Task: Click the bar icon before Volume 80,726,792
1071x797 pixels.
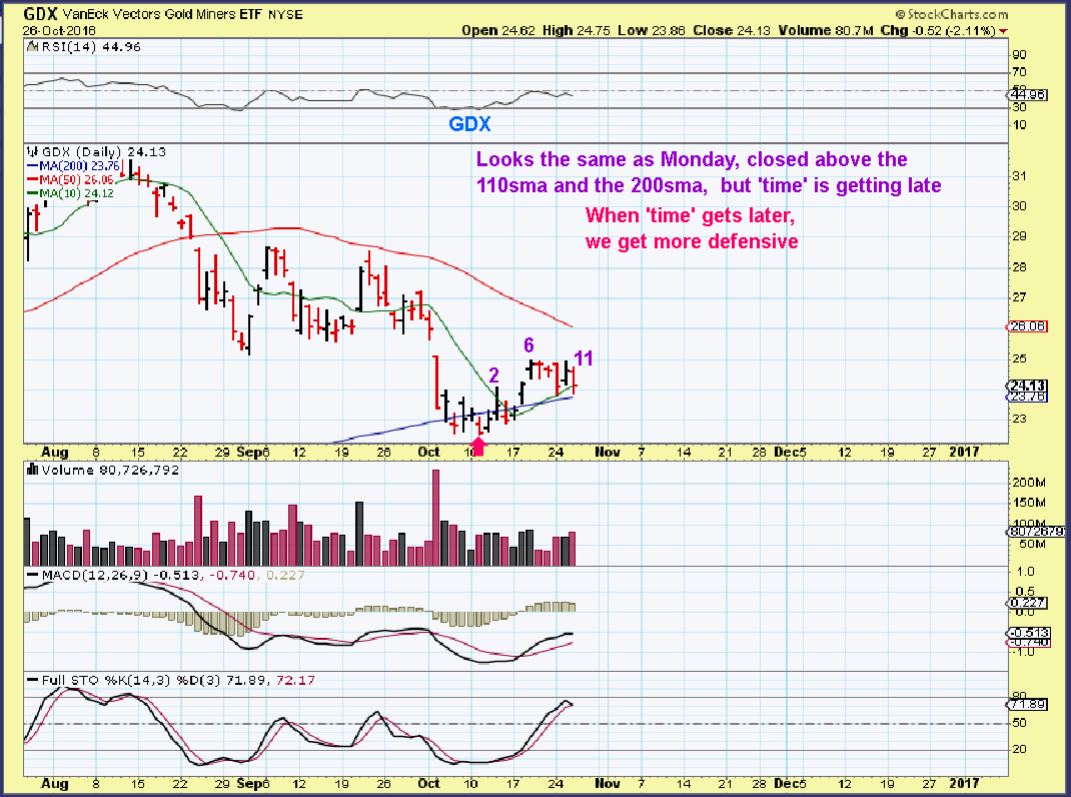Action: click(x=31, y=470)
